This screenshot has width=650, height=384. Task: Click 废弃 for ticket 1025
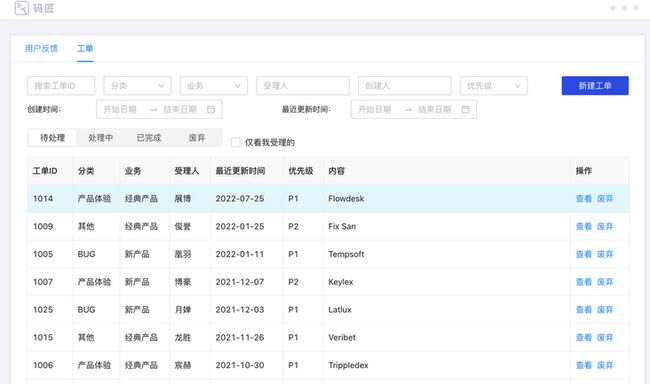(605, 310)
